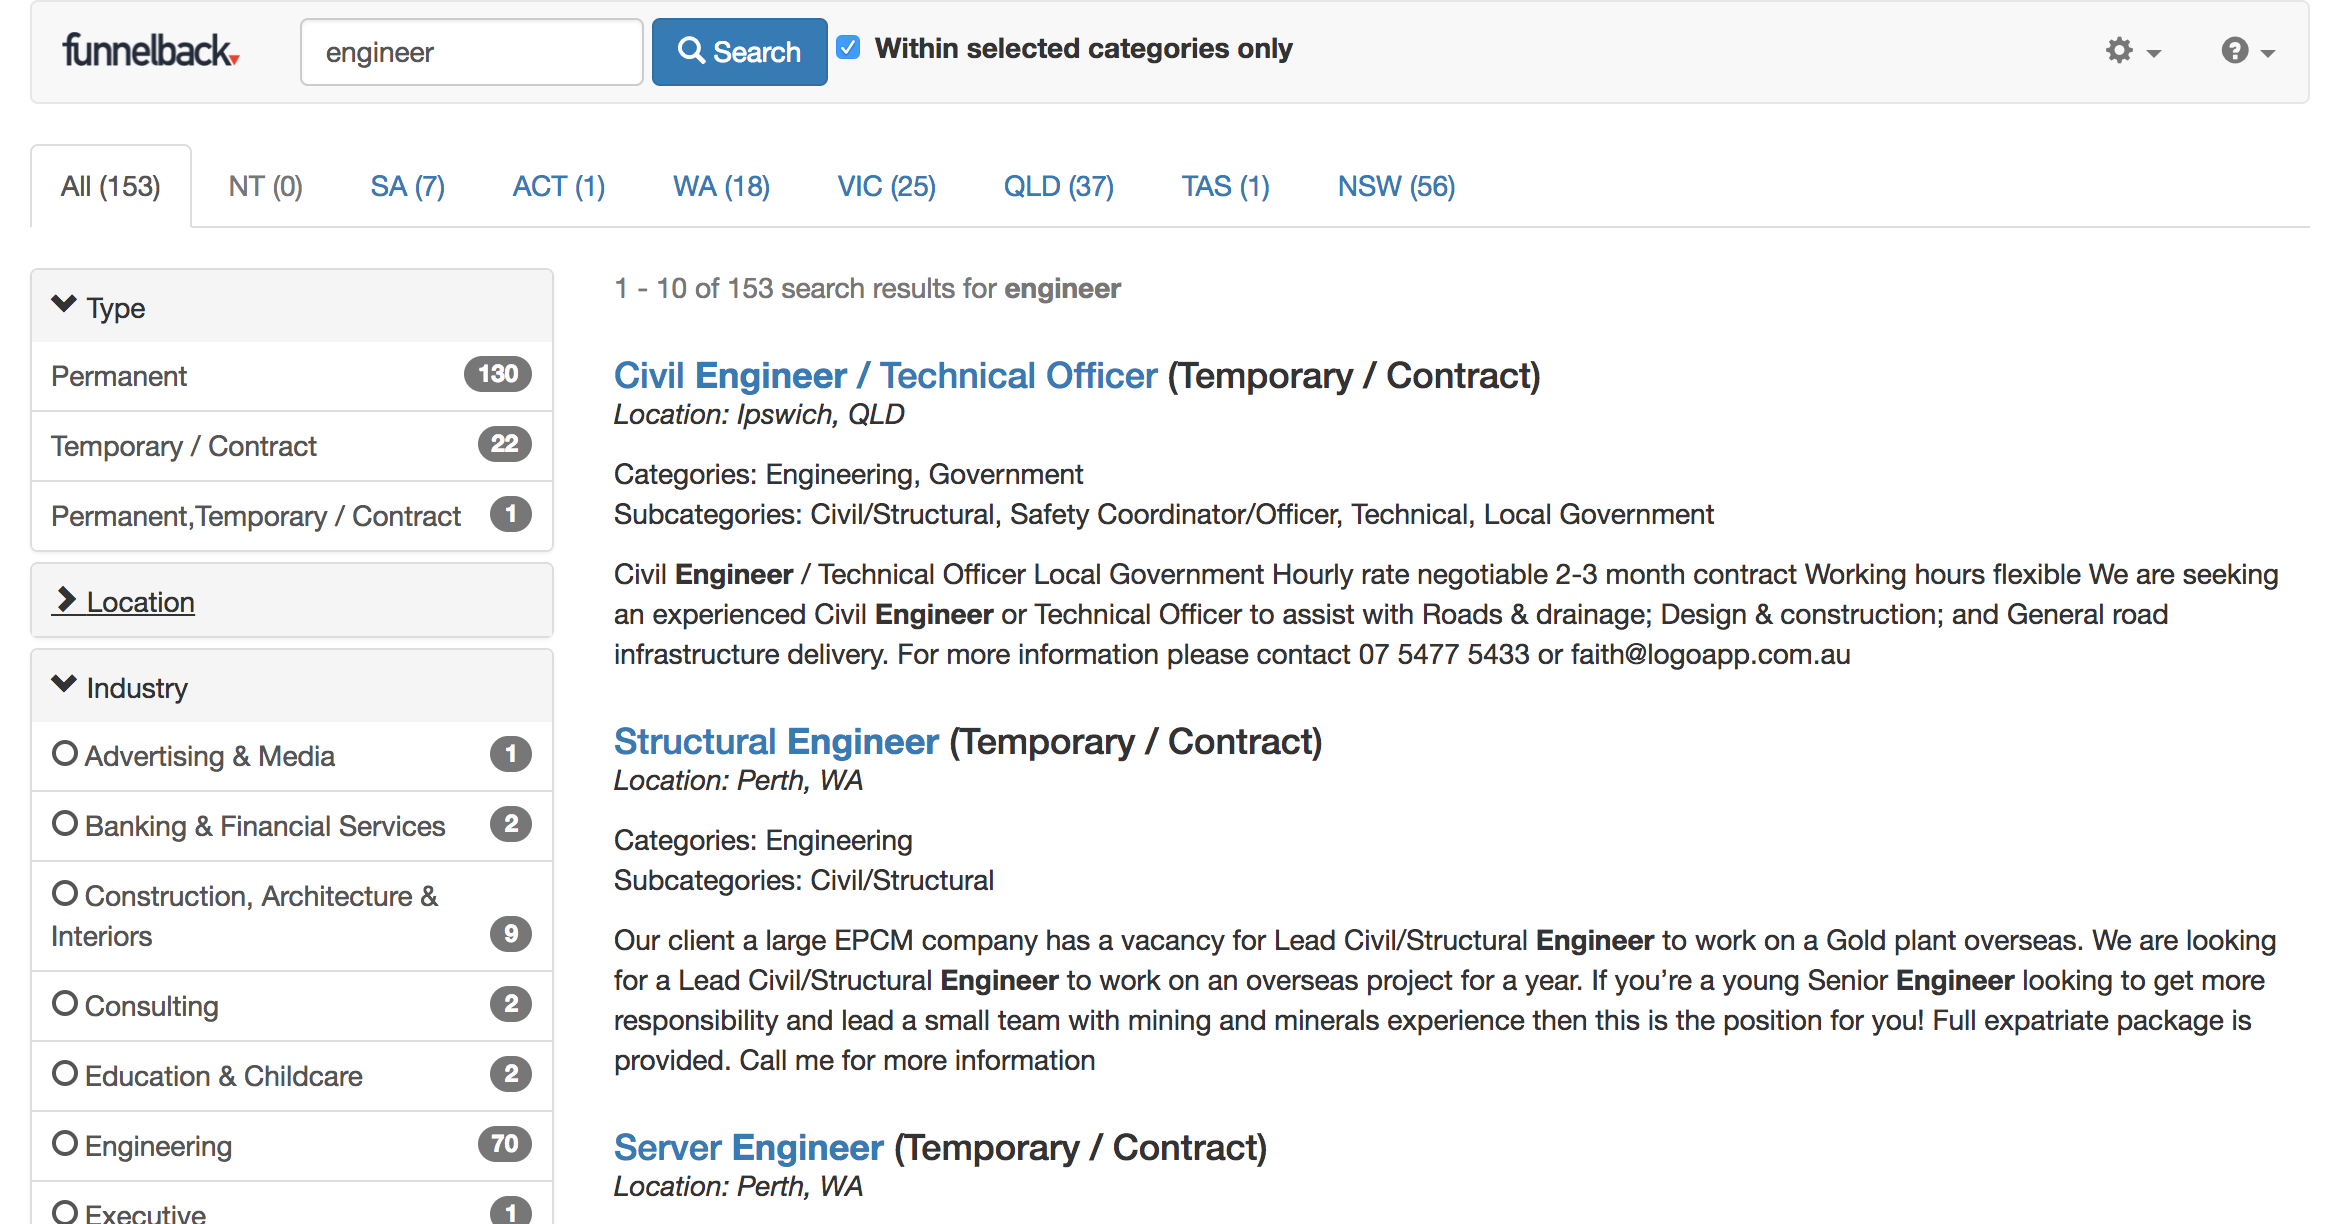Switch to the QLD (37) tab

1058,186
